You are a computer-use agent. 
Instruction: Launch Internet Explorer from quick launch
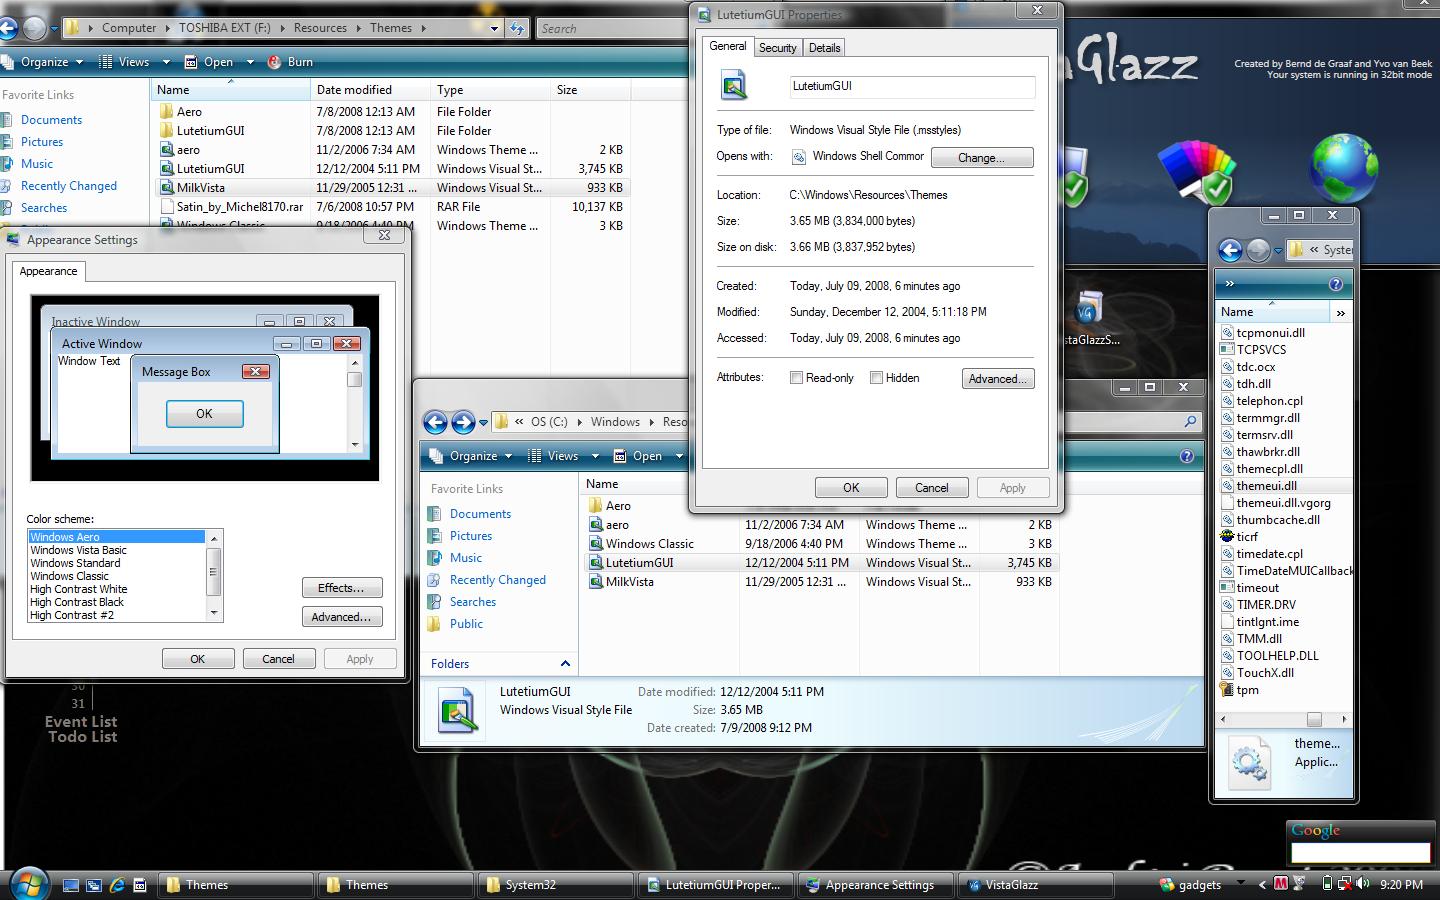point(117,885)
